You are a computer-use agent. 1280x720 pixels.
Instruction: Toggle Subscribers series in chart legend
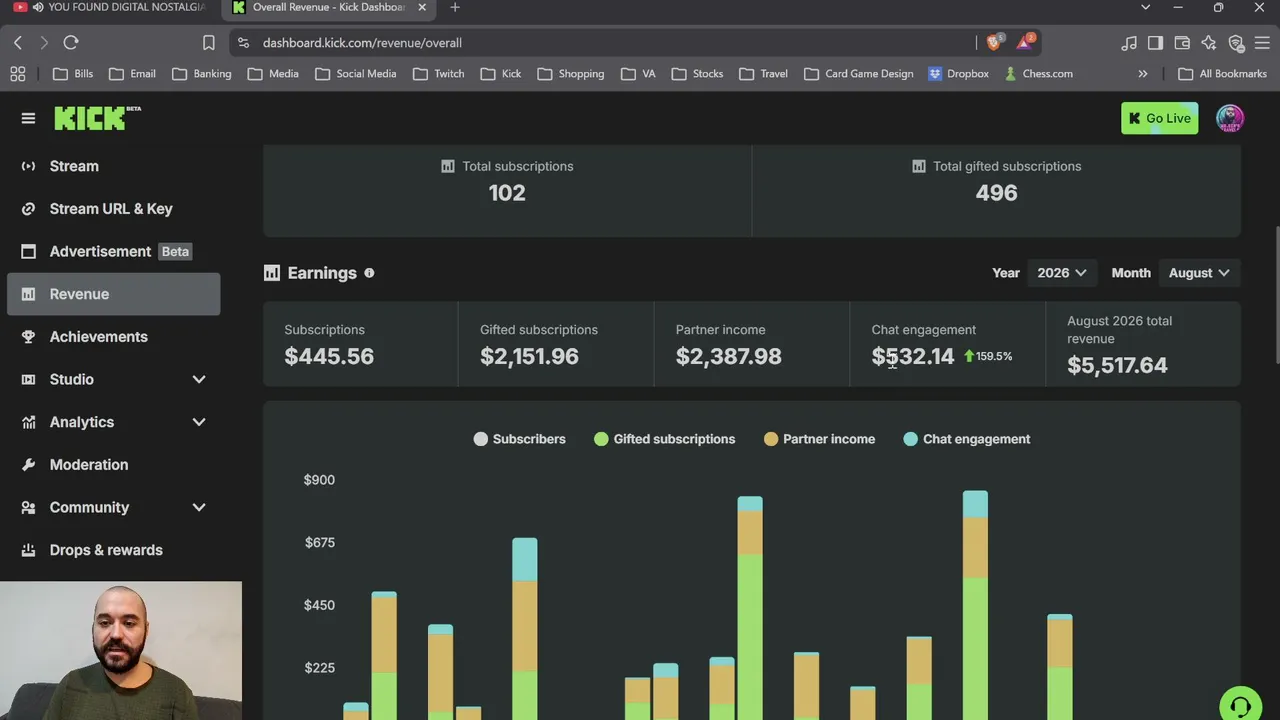pyautogui.click(x=519, y=439)
